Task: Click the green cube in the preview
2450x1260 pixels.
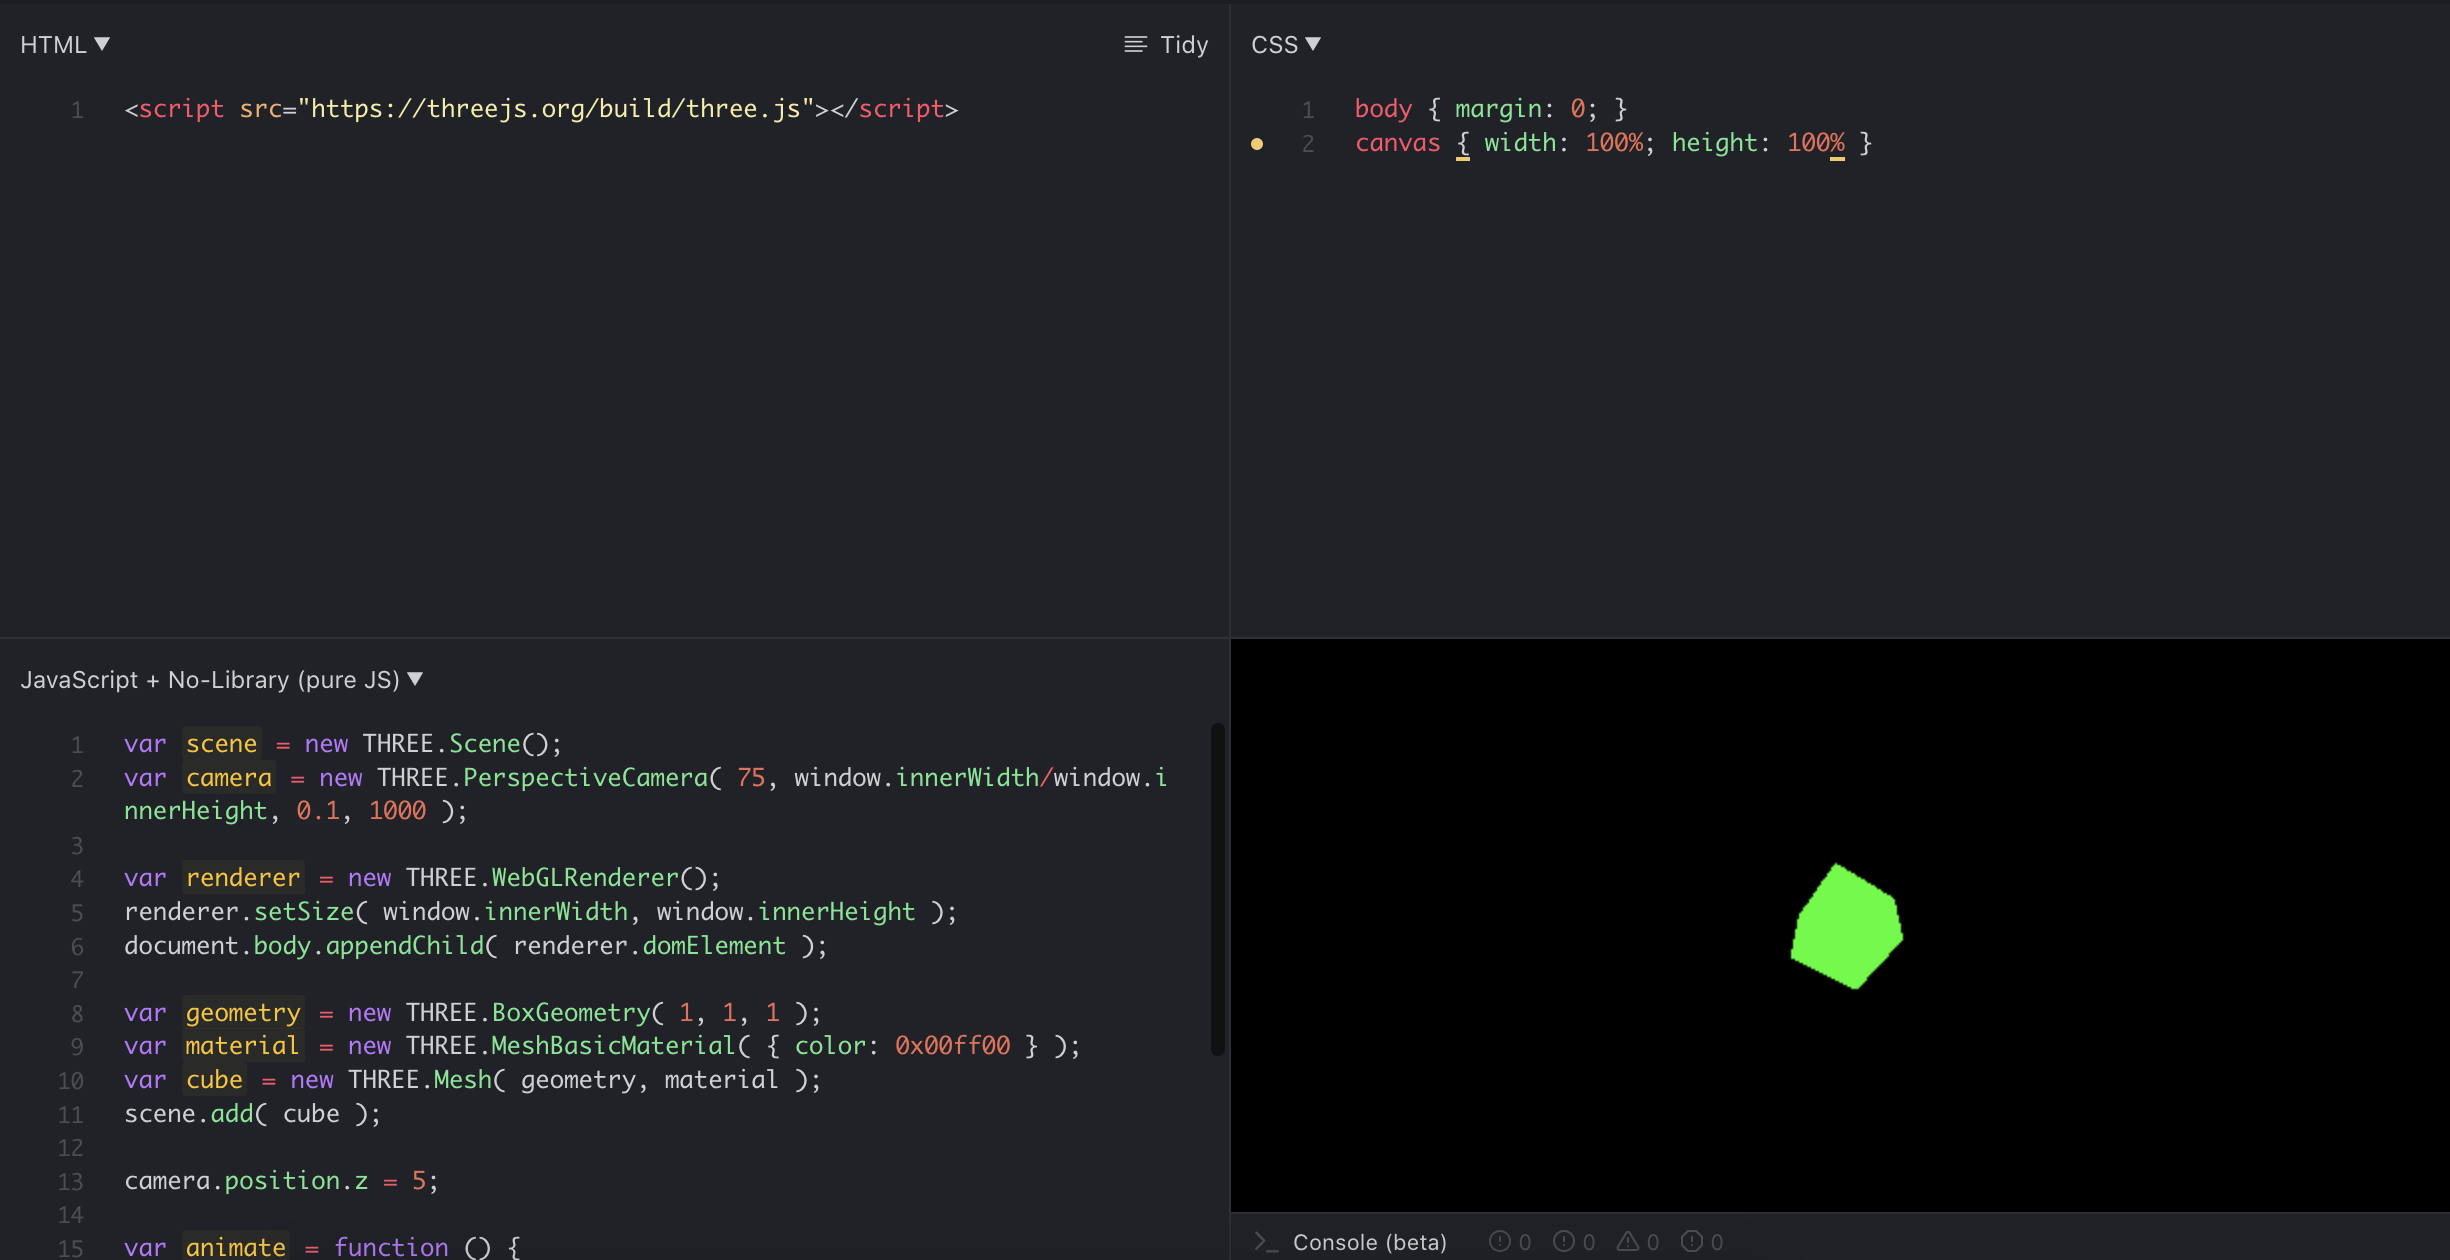Action: pyautogui.click(x=1846, y=928)
